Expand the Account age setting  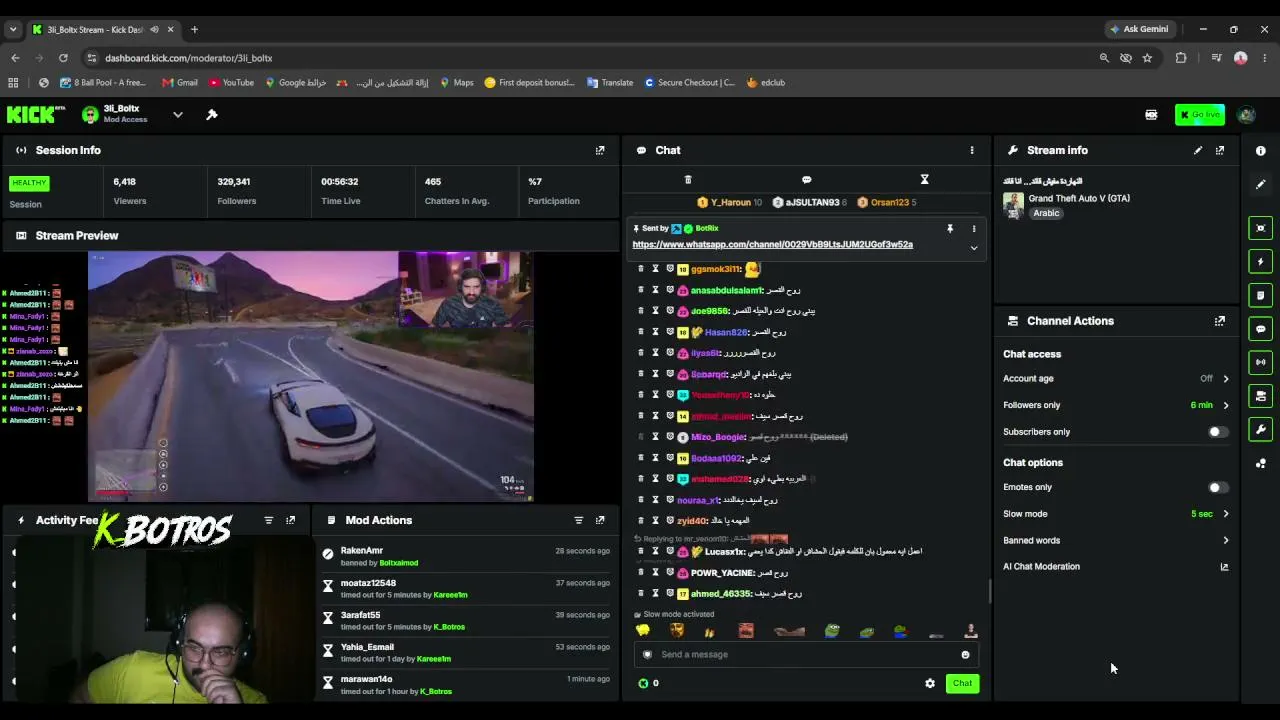point(1226,379)
